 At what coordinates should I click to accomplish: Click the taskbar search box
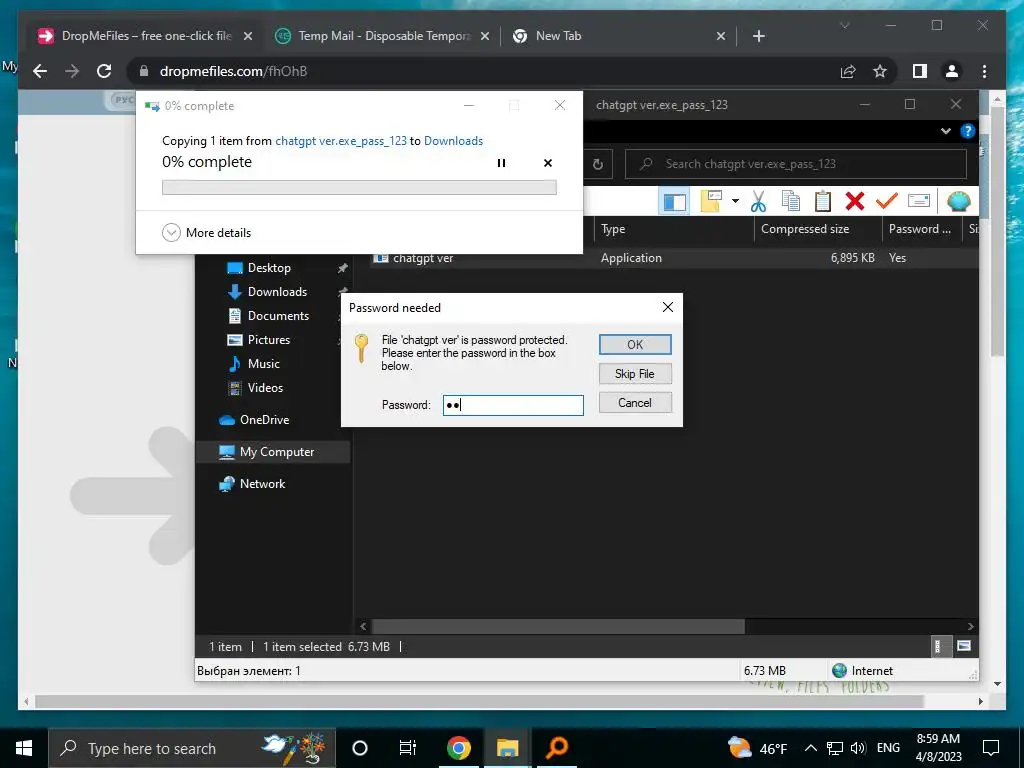[192, 748]
